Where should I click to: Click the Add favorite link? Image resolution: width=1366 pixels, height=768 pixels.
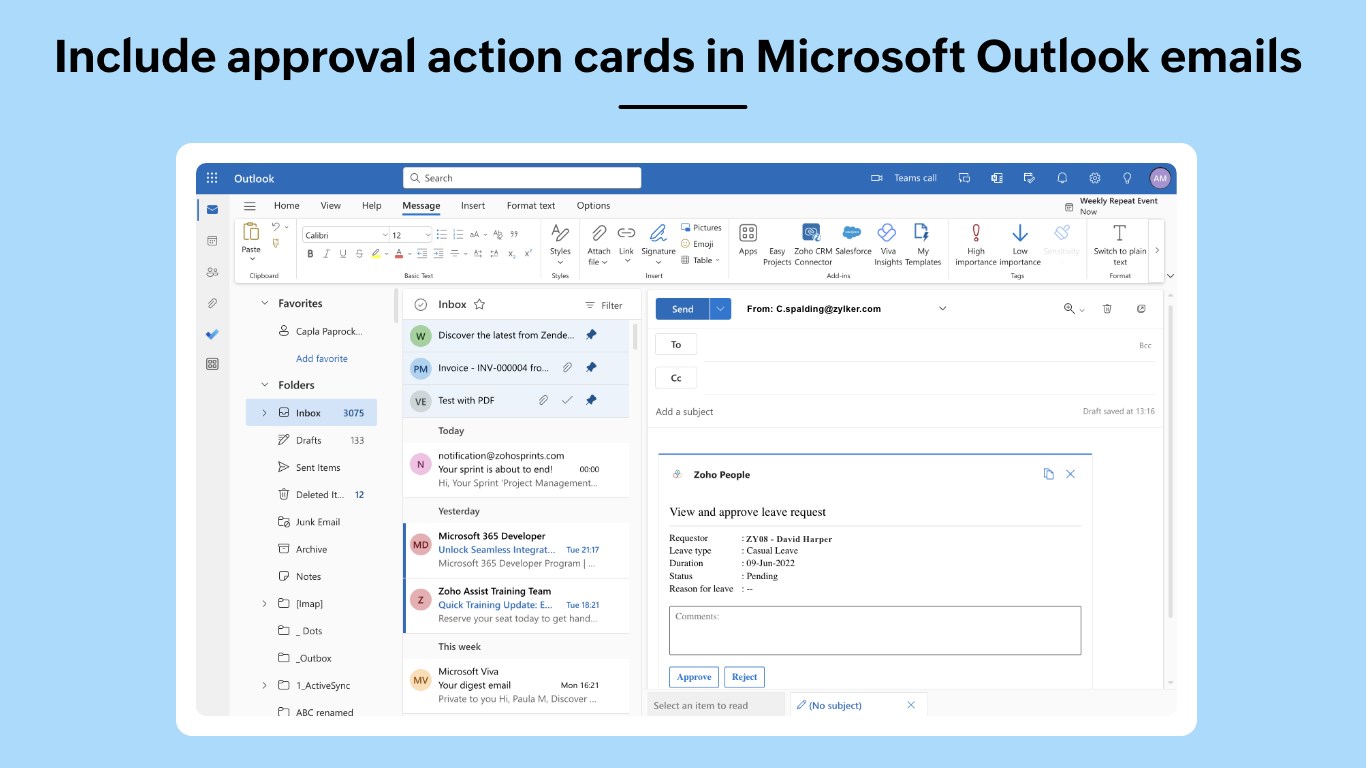[x=322, y=359]
